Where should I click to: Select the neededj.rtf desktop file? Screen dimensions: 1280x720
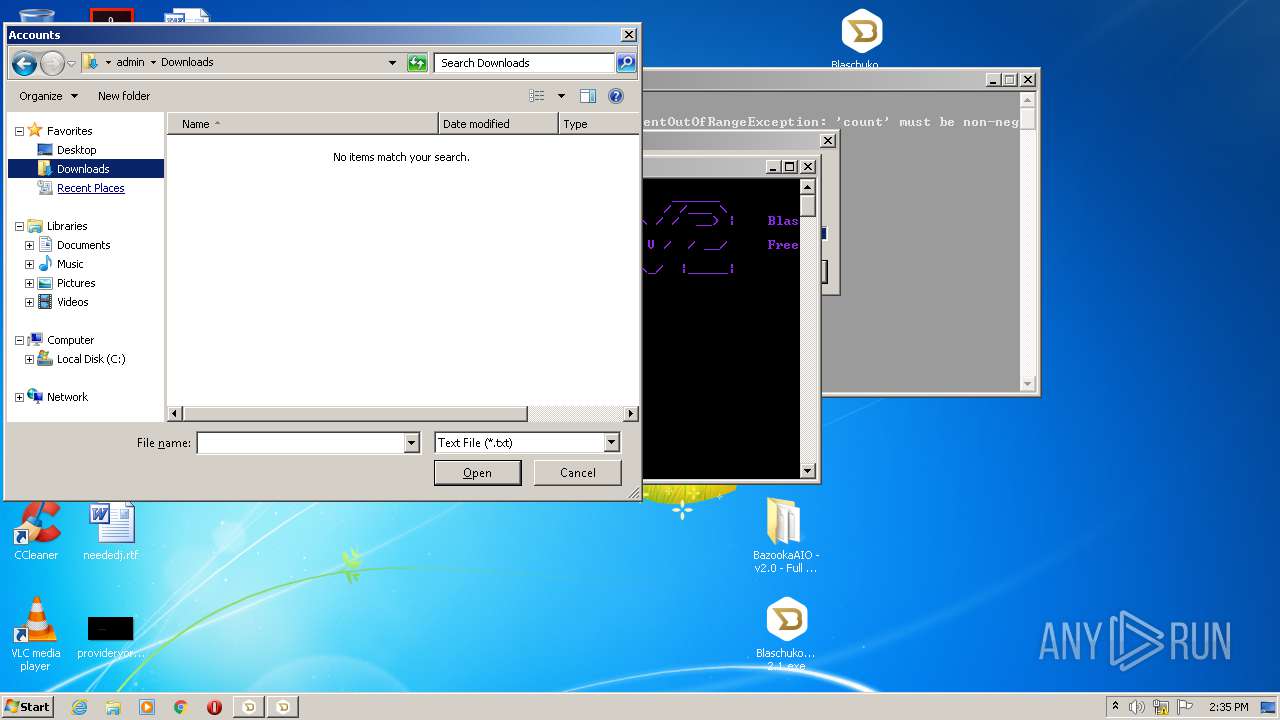[111, 532]
